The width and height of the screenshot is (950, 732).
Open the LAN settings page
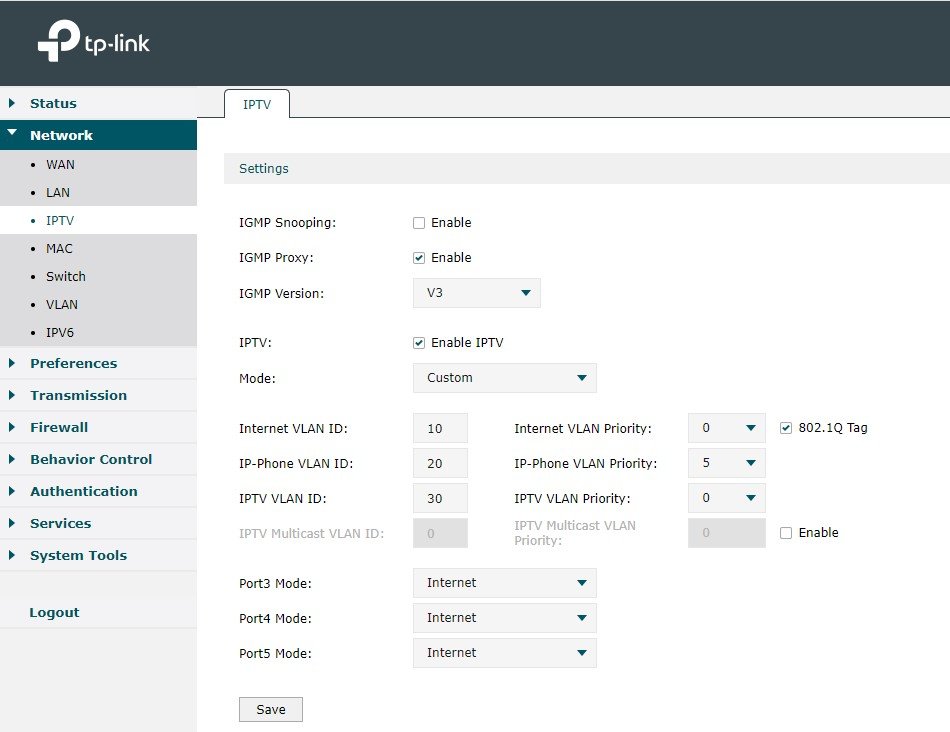tap(58, 193)
